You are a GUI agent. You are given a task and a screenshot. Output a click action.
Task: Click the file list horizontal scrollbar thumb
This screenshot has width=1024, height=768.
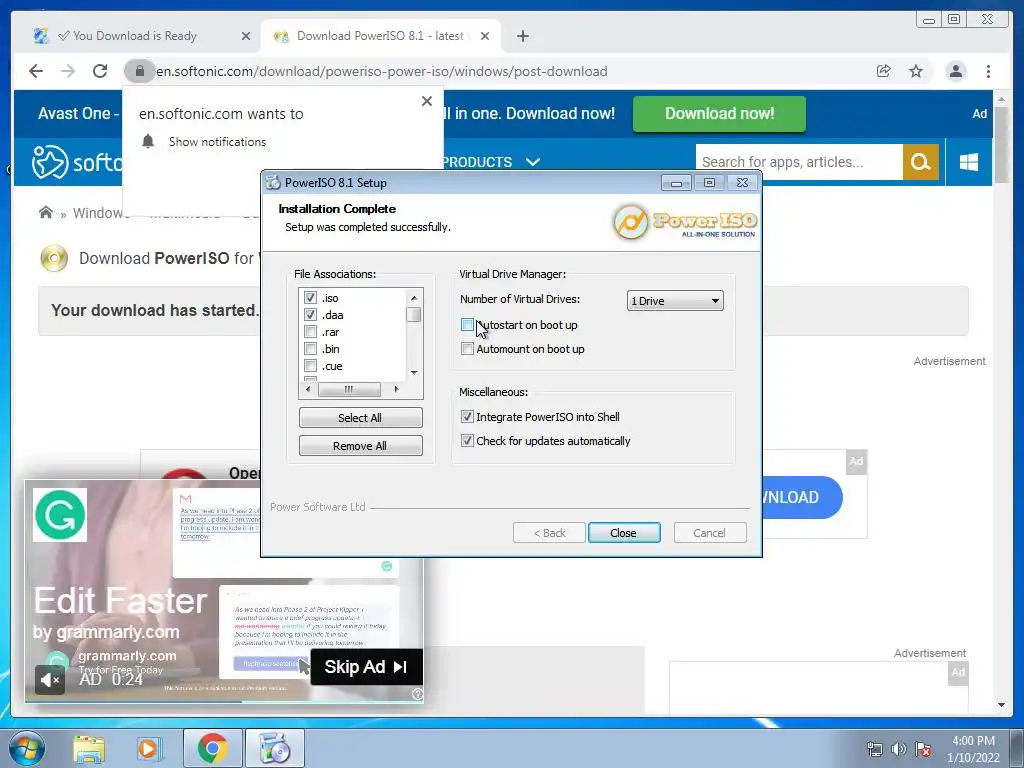349,389
